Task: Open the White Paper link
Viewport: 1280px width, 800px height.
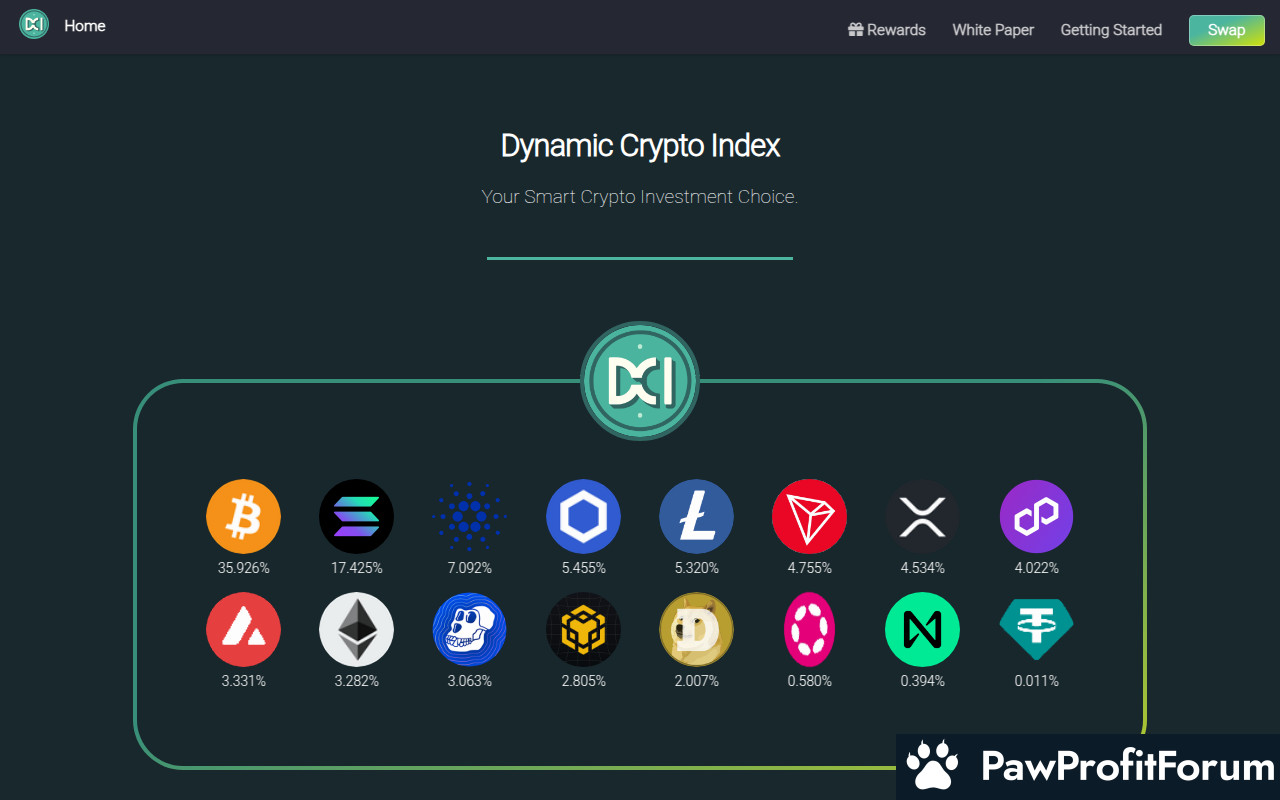Action: click(993, 30)
